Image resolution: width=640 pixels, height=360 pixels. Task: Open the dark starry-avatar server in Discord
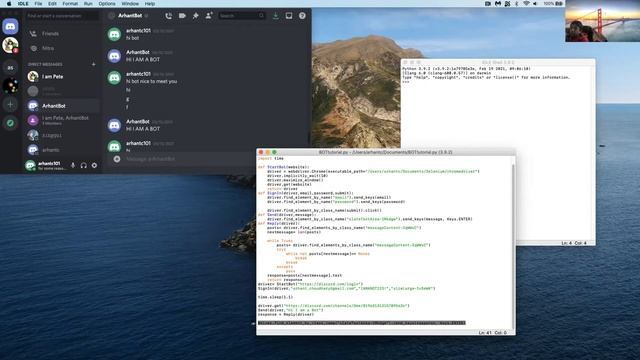pos(10,86)
